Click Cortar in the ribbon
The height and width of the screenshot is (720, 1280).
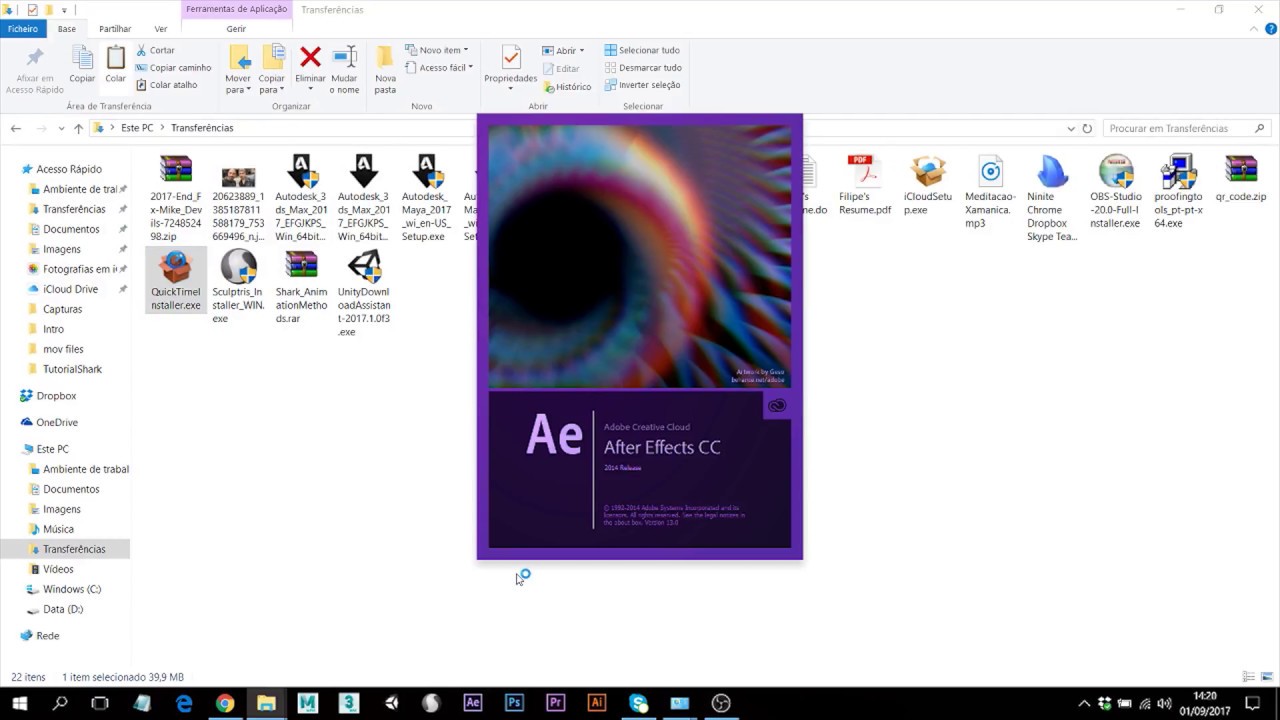[155, 50]
